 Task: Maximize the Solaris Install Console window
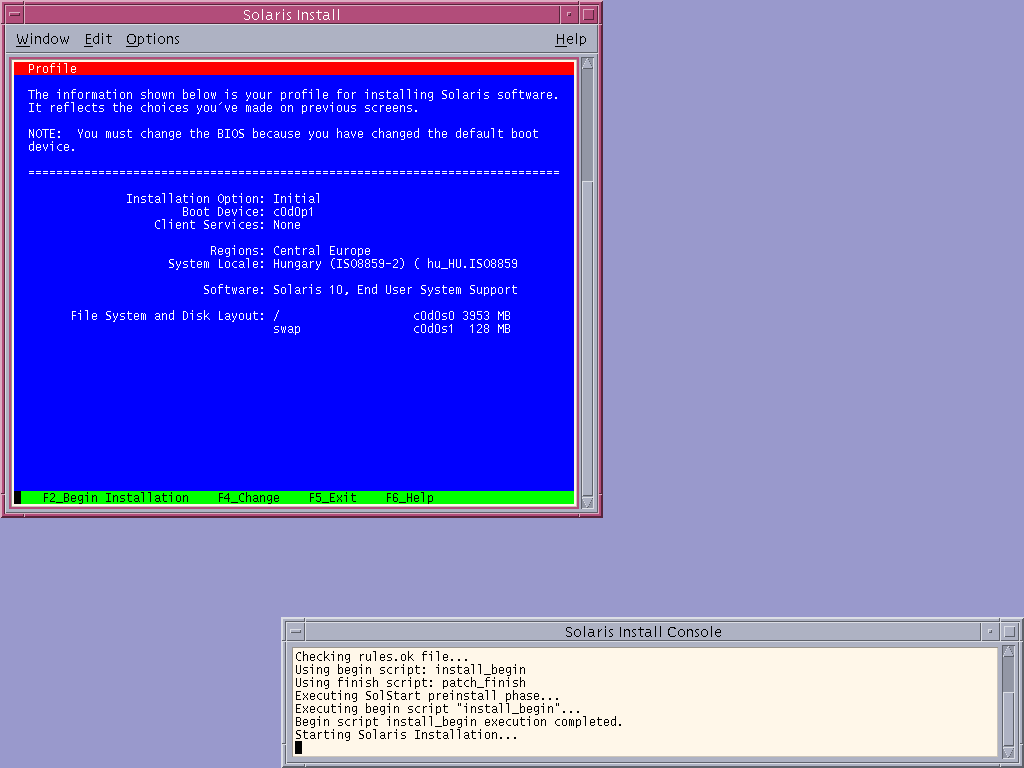click(1009, 632)
